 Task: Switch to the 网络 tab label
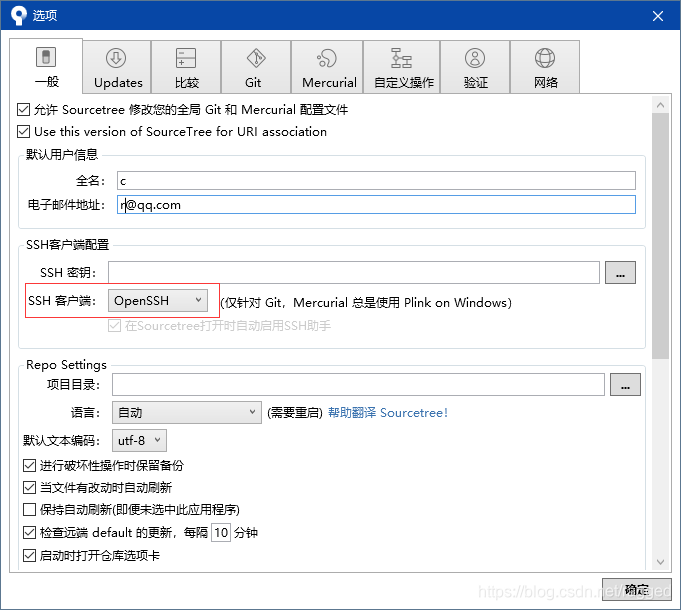(546, 82)
